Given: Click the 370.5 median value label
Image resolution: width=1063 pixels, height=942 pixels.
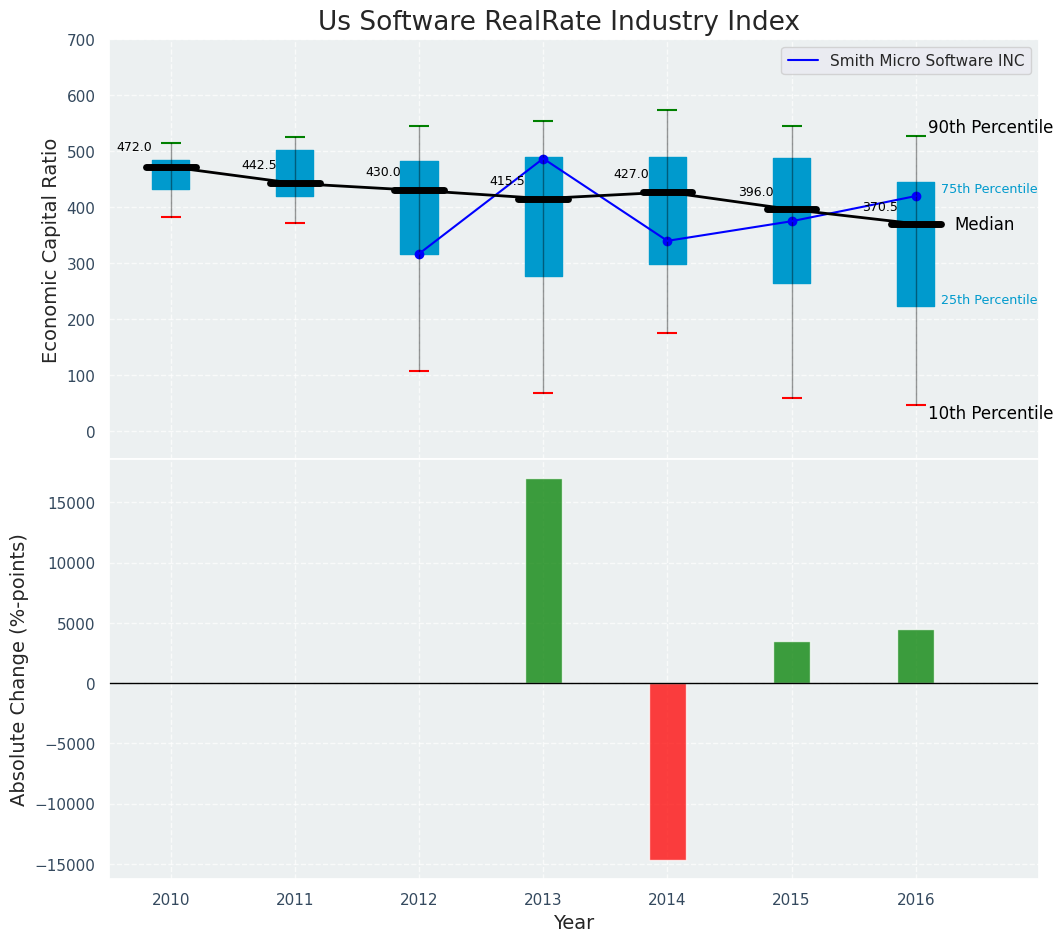Looking at the screenshot, I should pos(880,207).
